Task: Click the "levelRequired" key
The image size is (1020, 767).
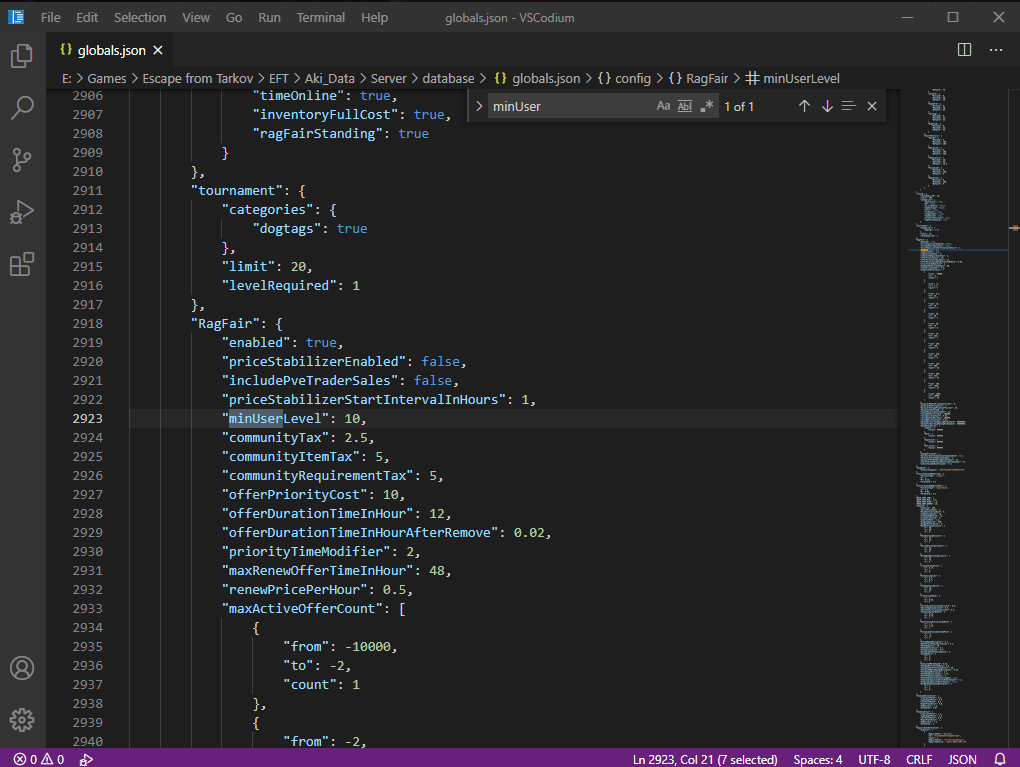Action: click(x=279, y=286)
